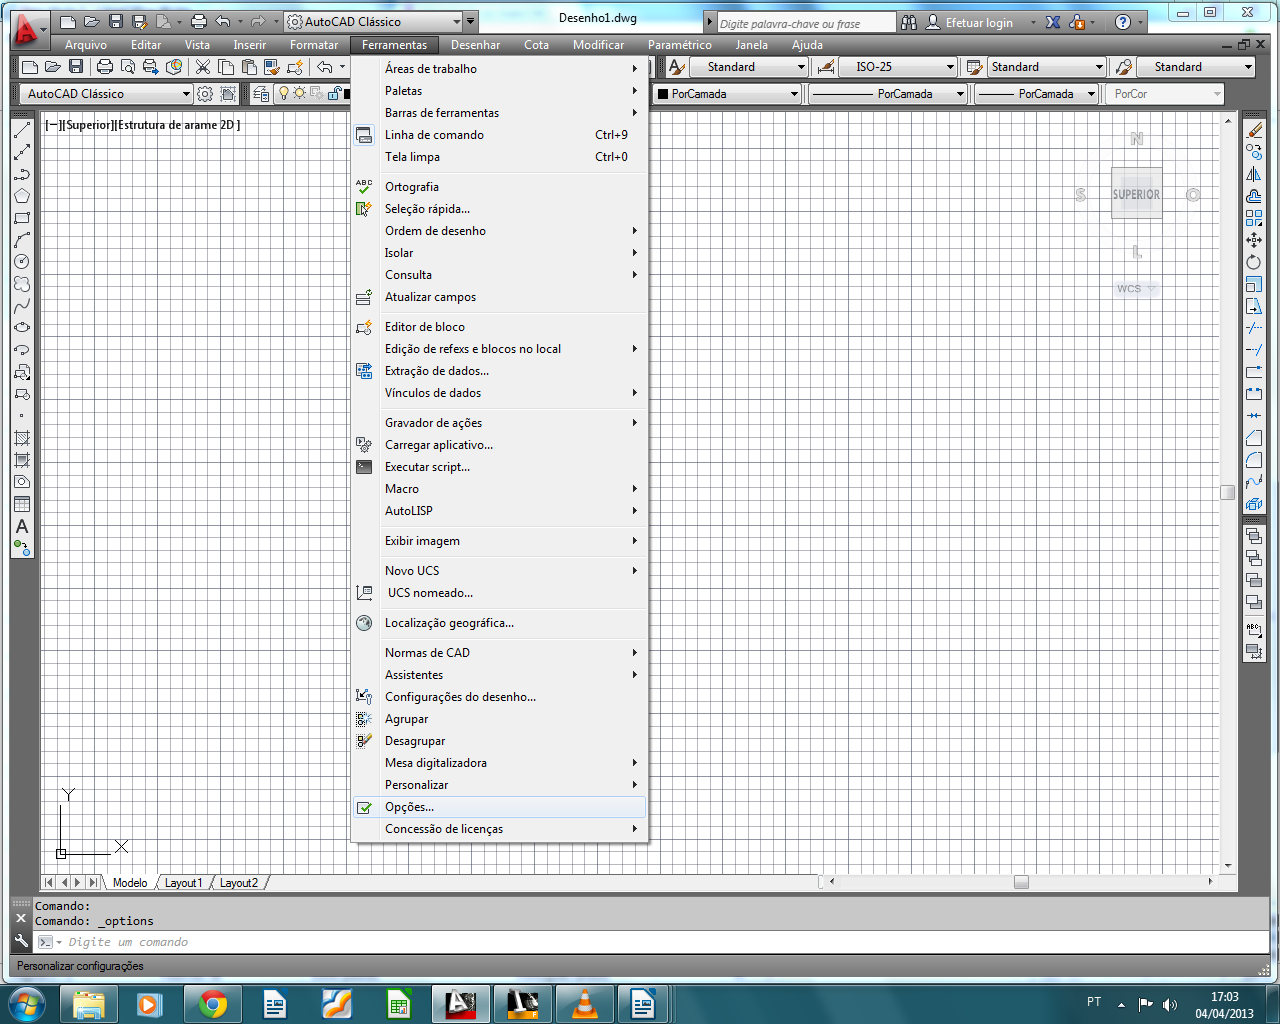Viewport: 1280px width, 1024px height.
Task: Select the Hatch tool
Action: (22, 438)
